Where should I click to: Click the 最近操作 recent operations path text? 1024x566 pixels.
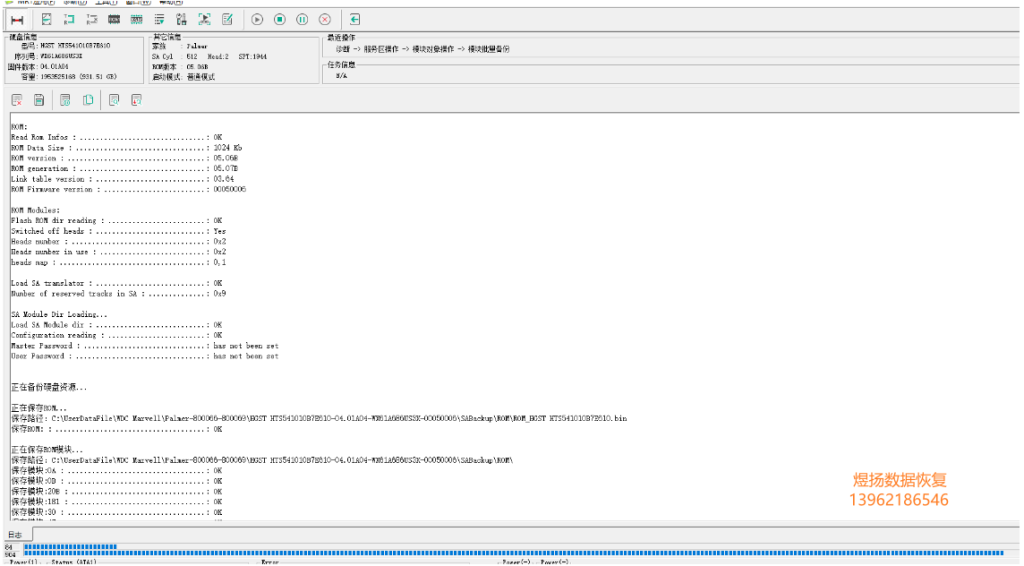(x=423, y=49)
